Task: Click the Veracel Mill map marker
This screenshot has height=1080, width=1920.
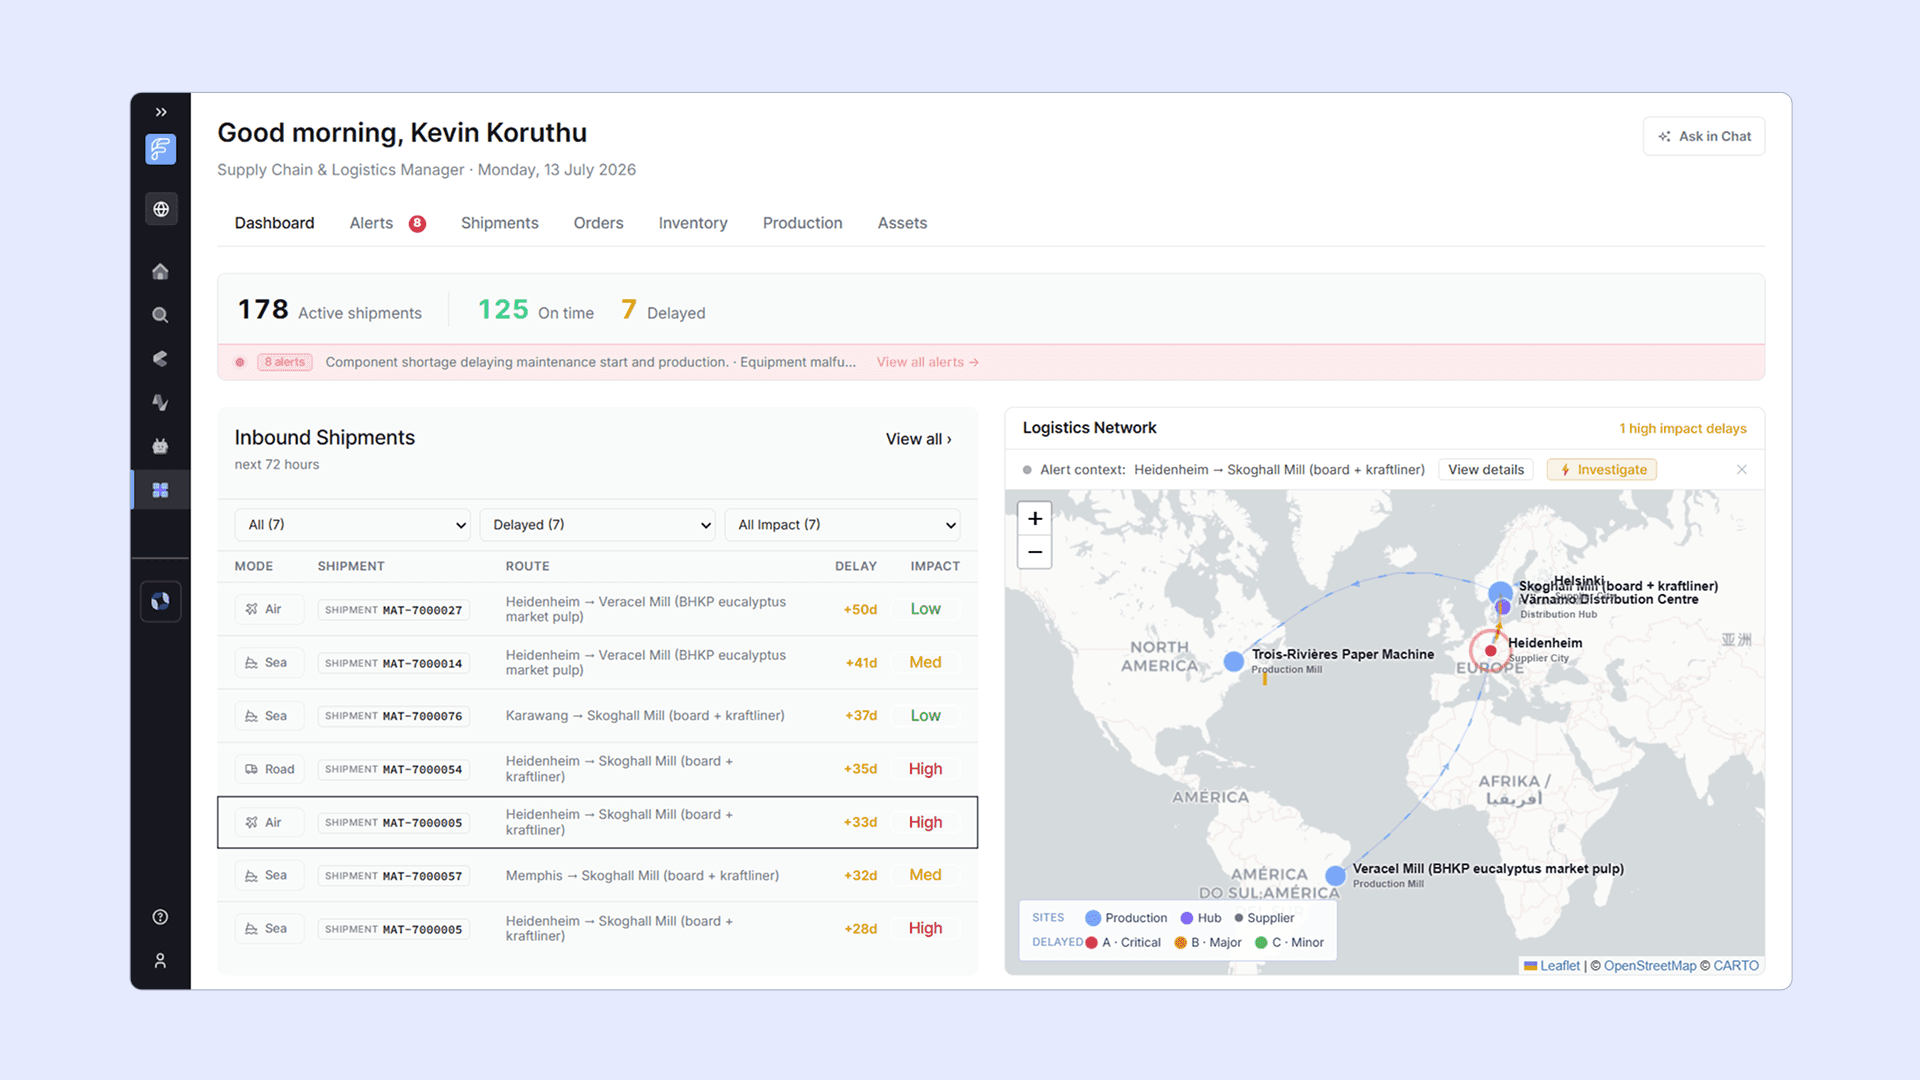Action: click(x=1335, y=876)
